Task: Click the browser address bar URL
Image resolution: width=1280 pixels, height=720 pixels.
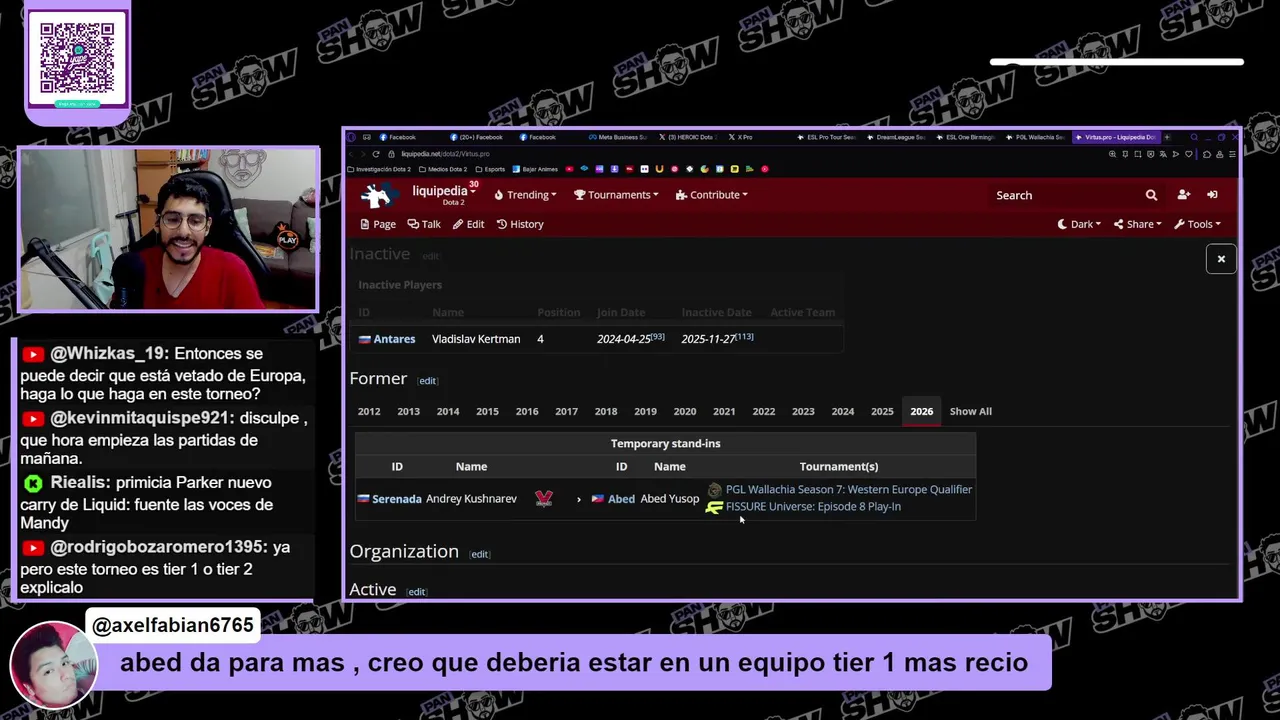Action: tap(445, 154)
